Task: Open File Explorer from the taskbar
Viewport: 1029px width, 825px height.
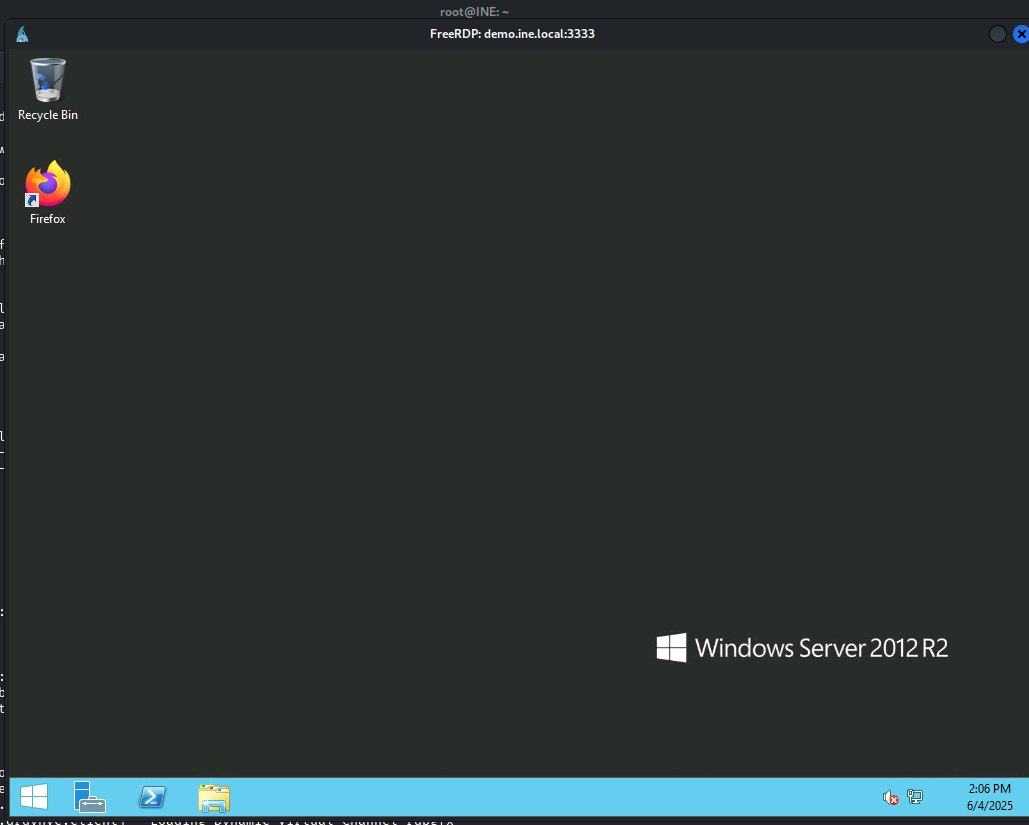Action: (x=214, y=797)
